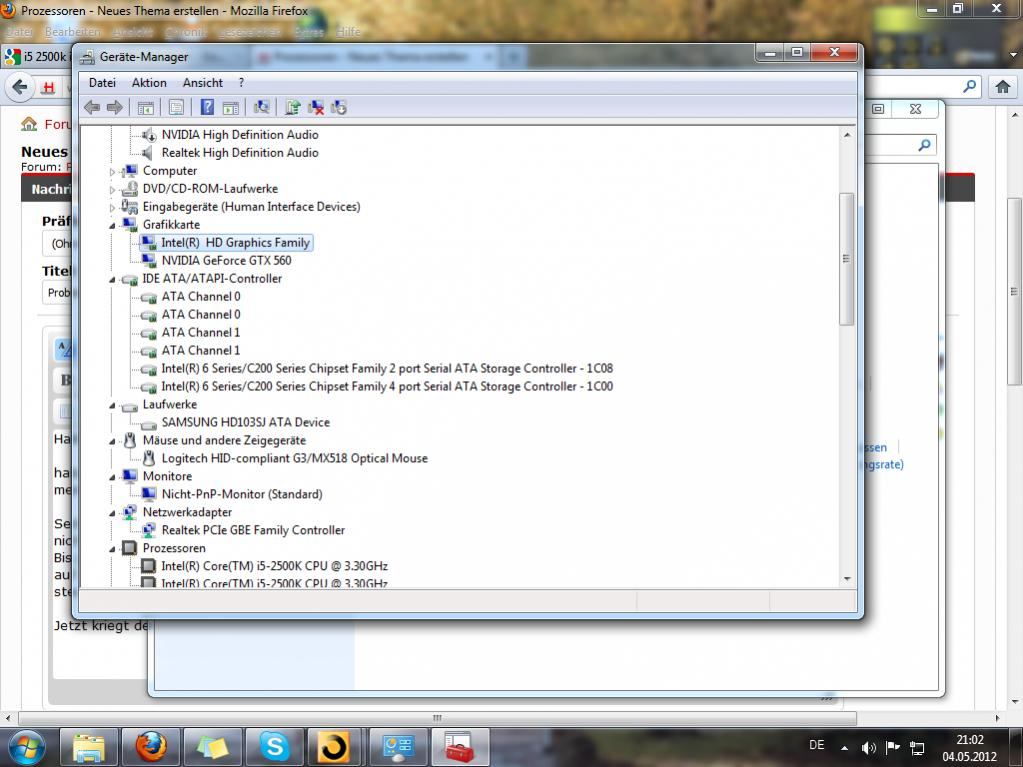Collapse the Grafikkarte node
Viewport: 1023px width, 767px height.
coord(112,226)
